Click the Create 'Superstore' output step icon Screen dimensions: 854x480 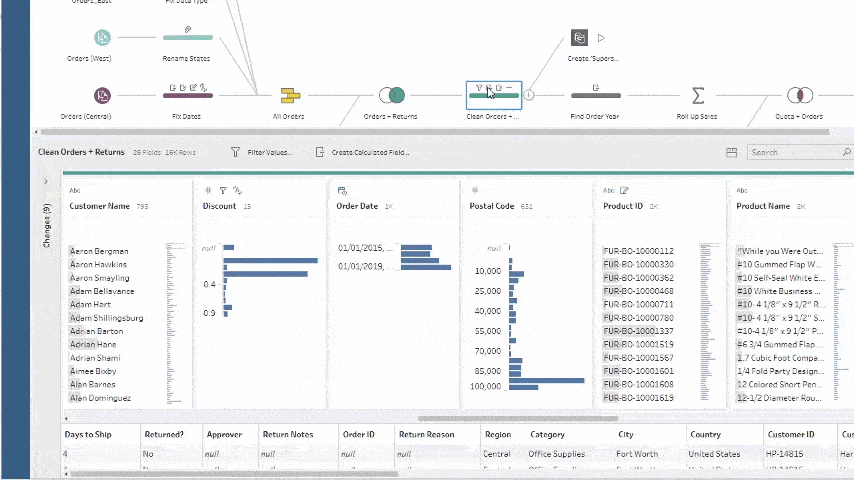pos(580,38)
